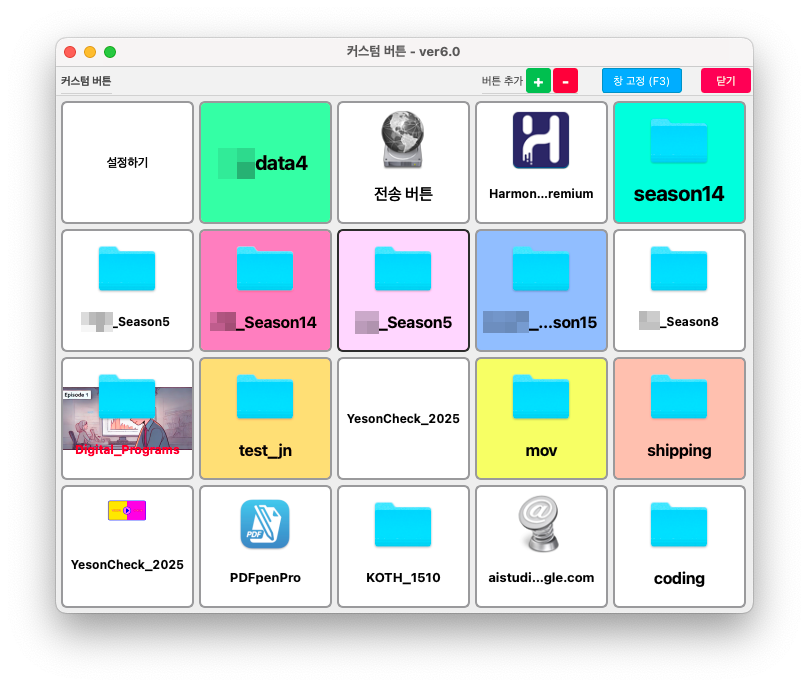This screenshot has height=687, width=809.
Task: Click the window title 커스텀 버튼 - ver6.0
Action: 403,52
